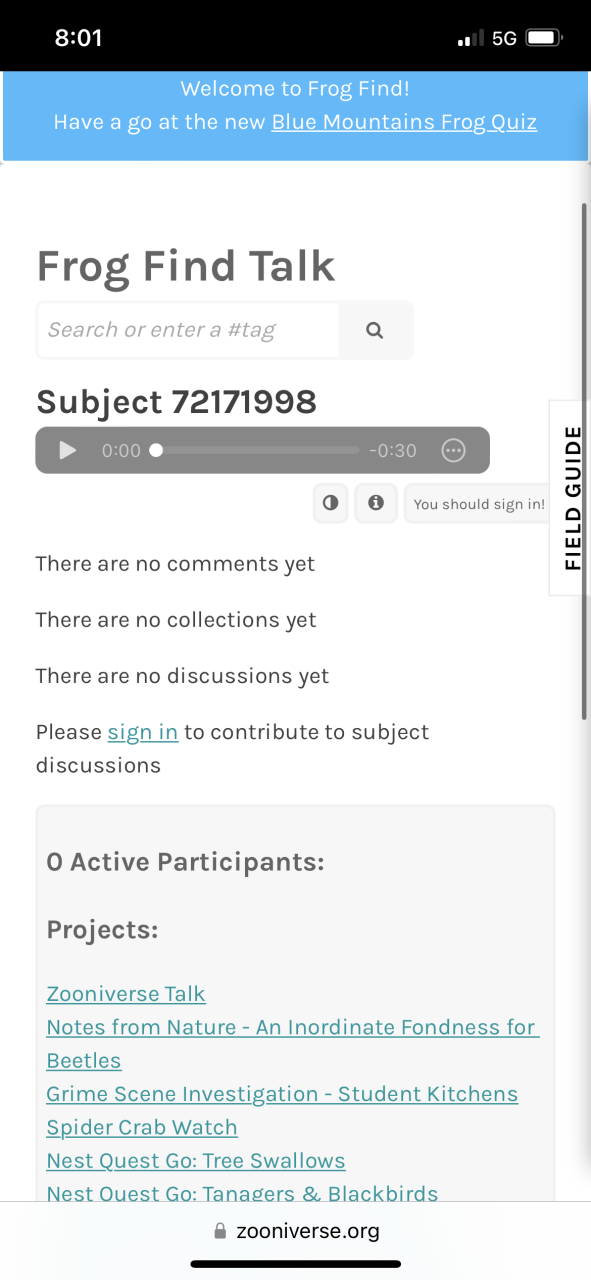Screen dimensions: 591x1280
Task: Open Nest Quest Go: Tree Swallows
Action: [x=196, y=1161]
